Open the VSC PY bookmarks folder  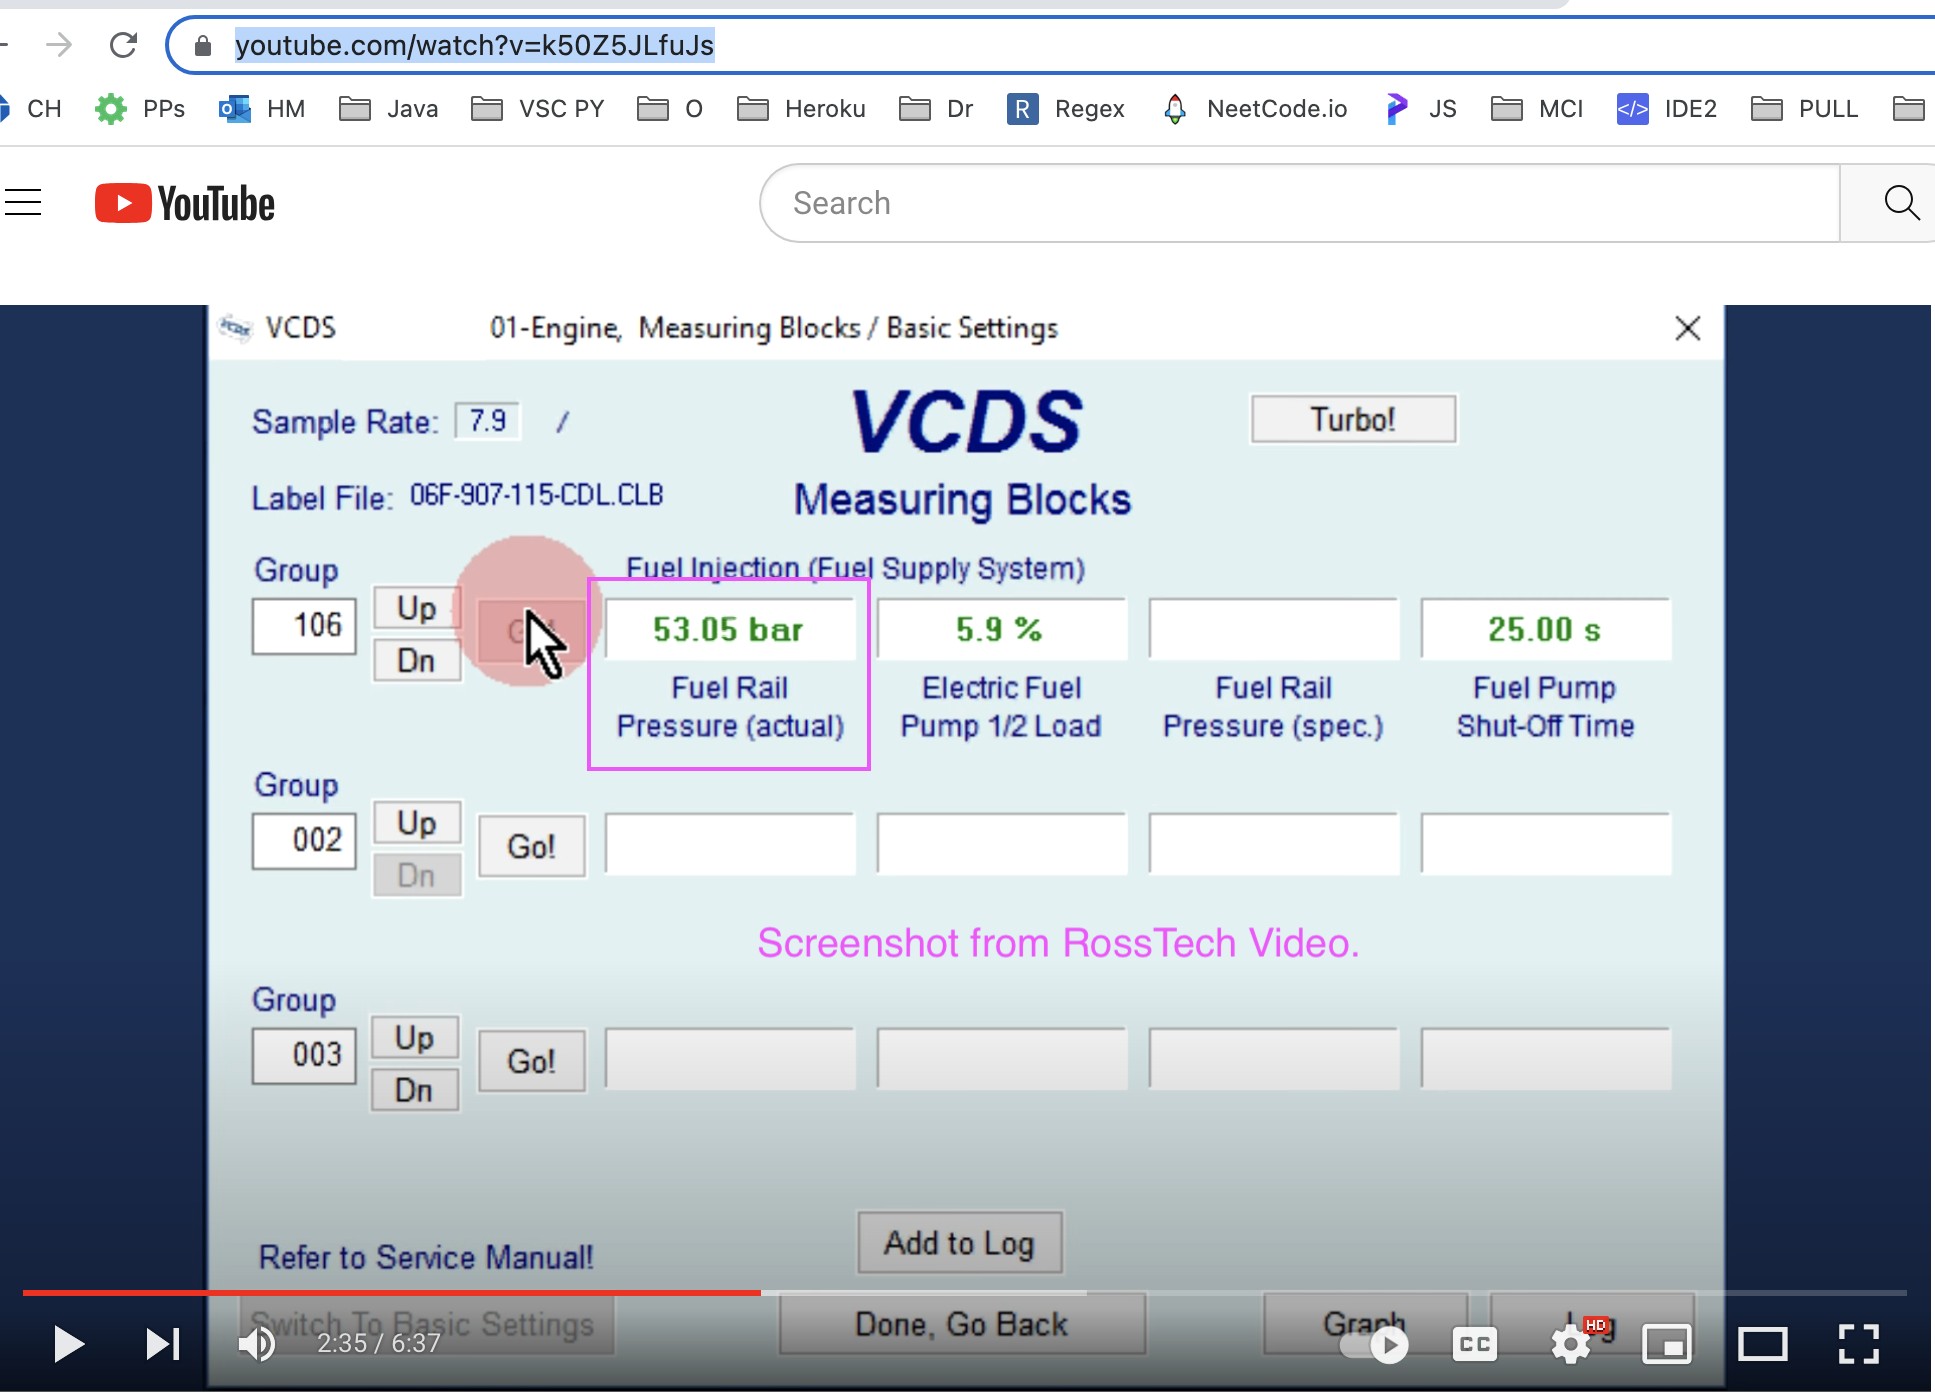point(538,108)
